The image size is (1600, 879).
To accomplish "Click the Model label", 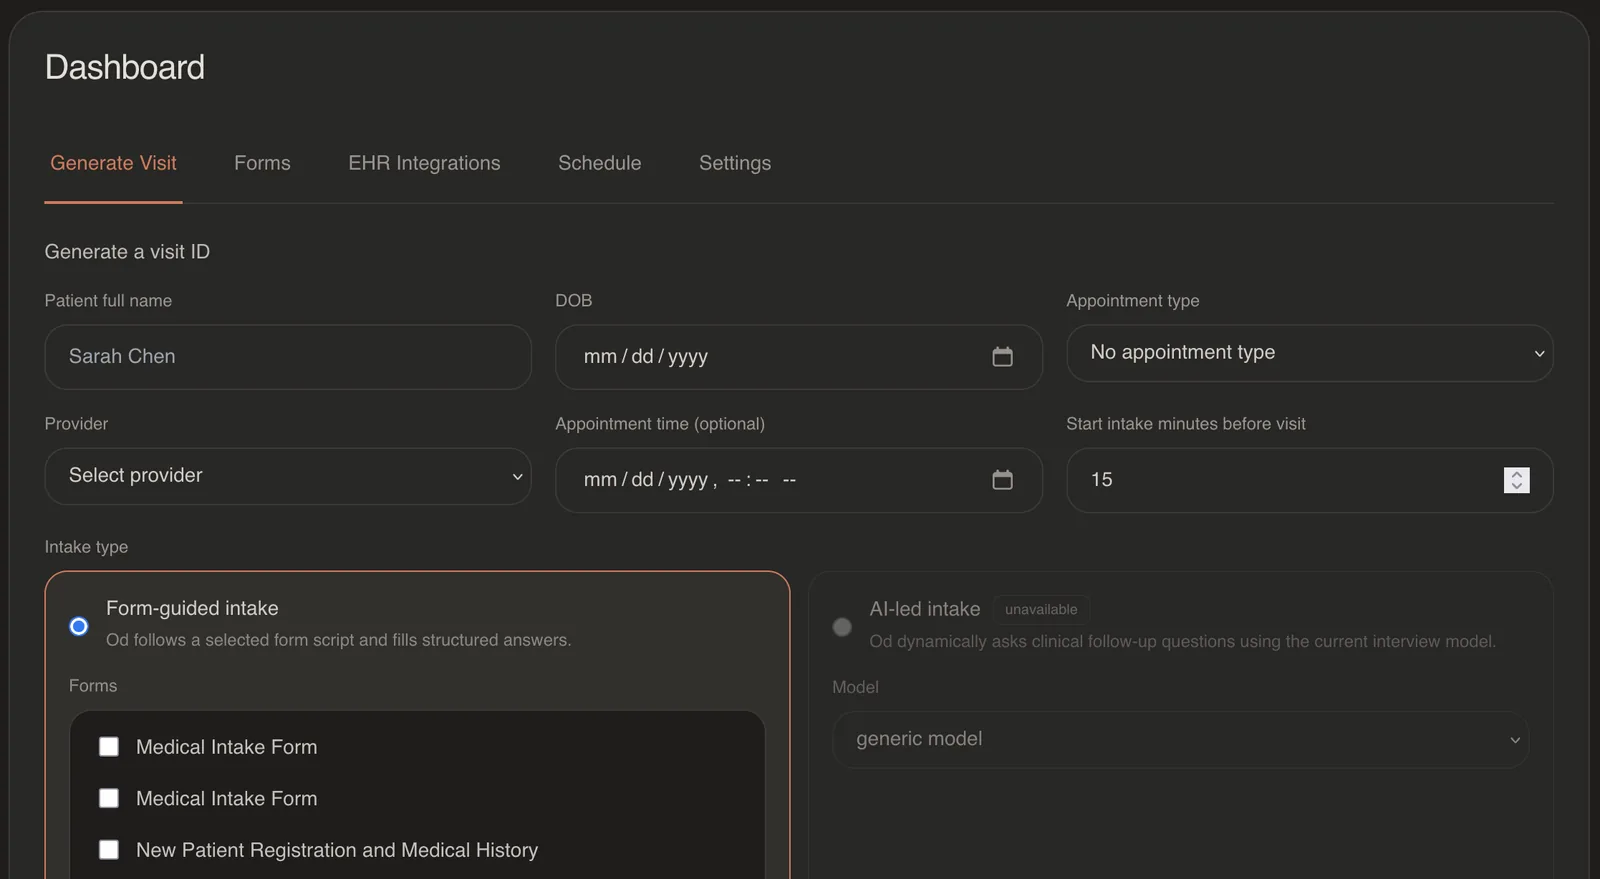I will coord(855,687).
